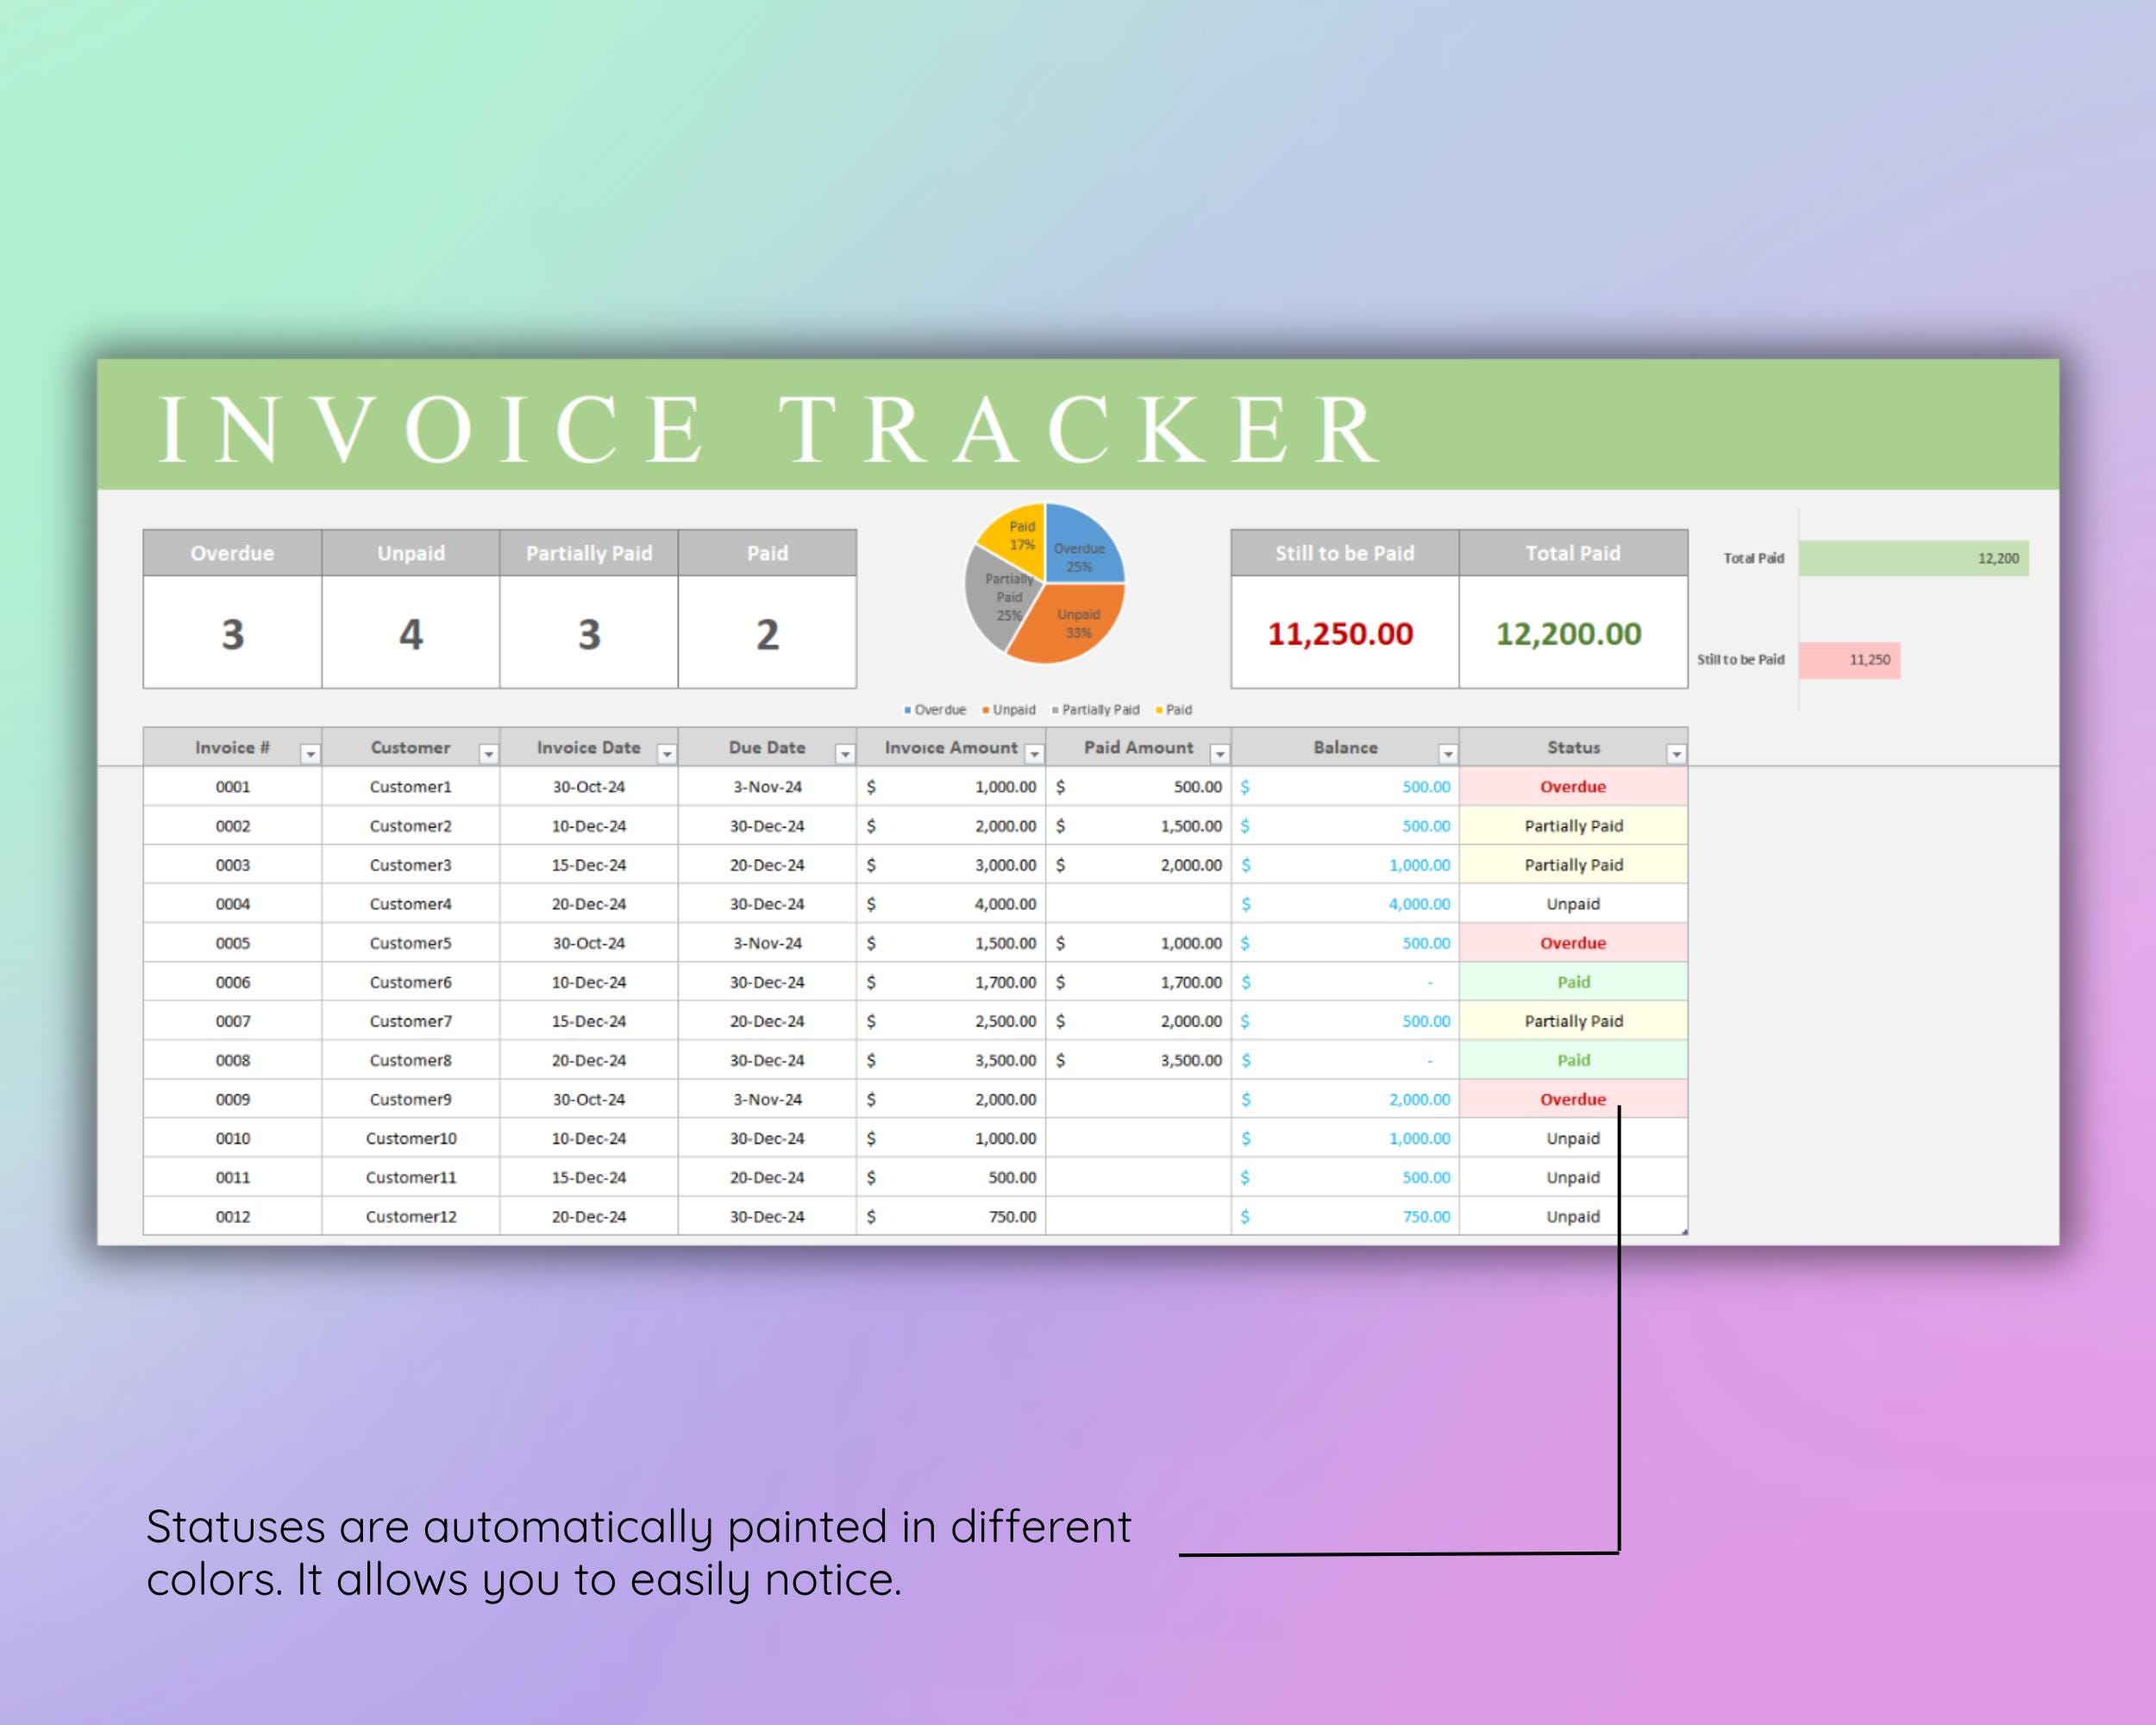
Task: Select the Customer11 cell
Action: coord(410,1177)
